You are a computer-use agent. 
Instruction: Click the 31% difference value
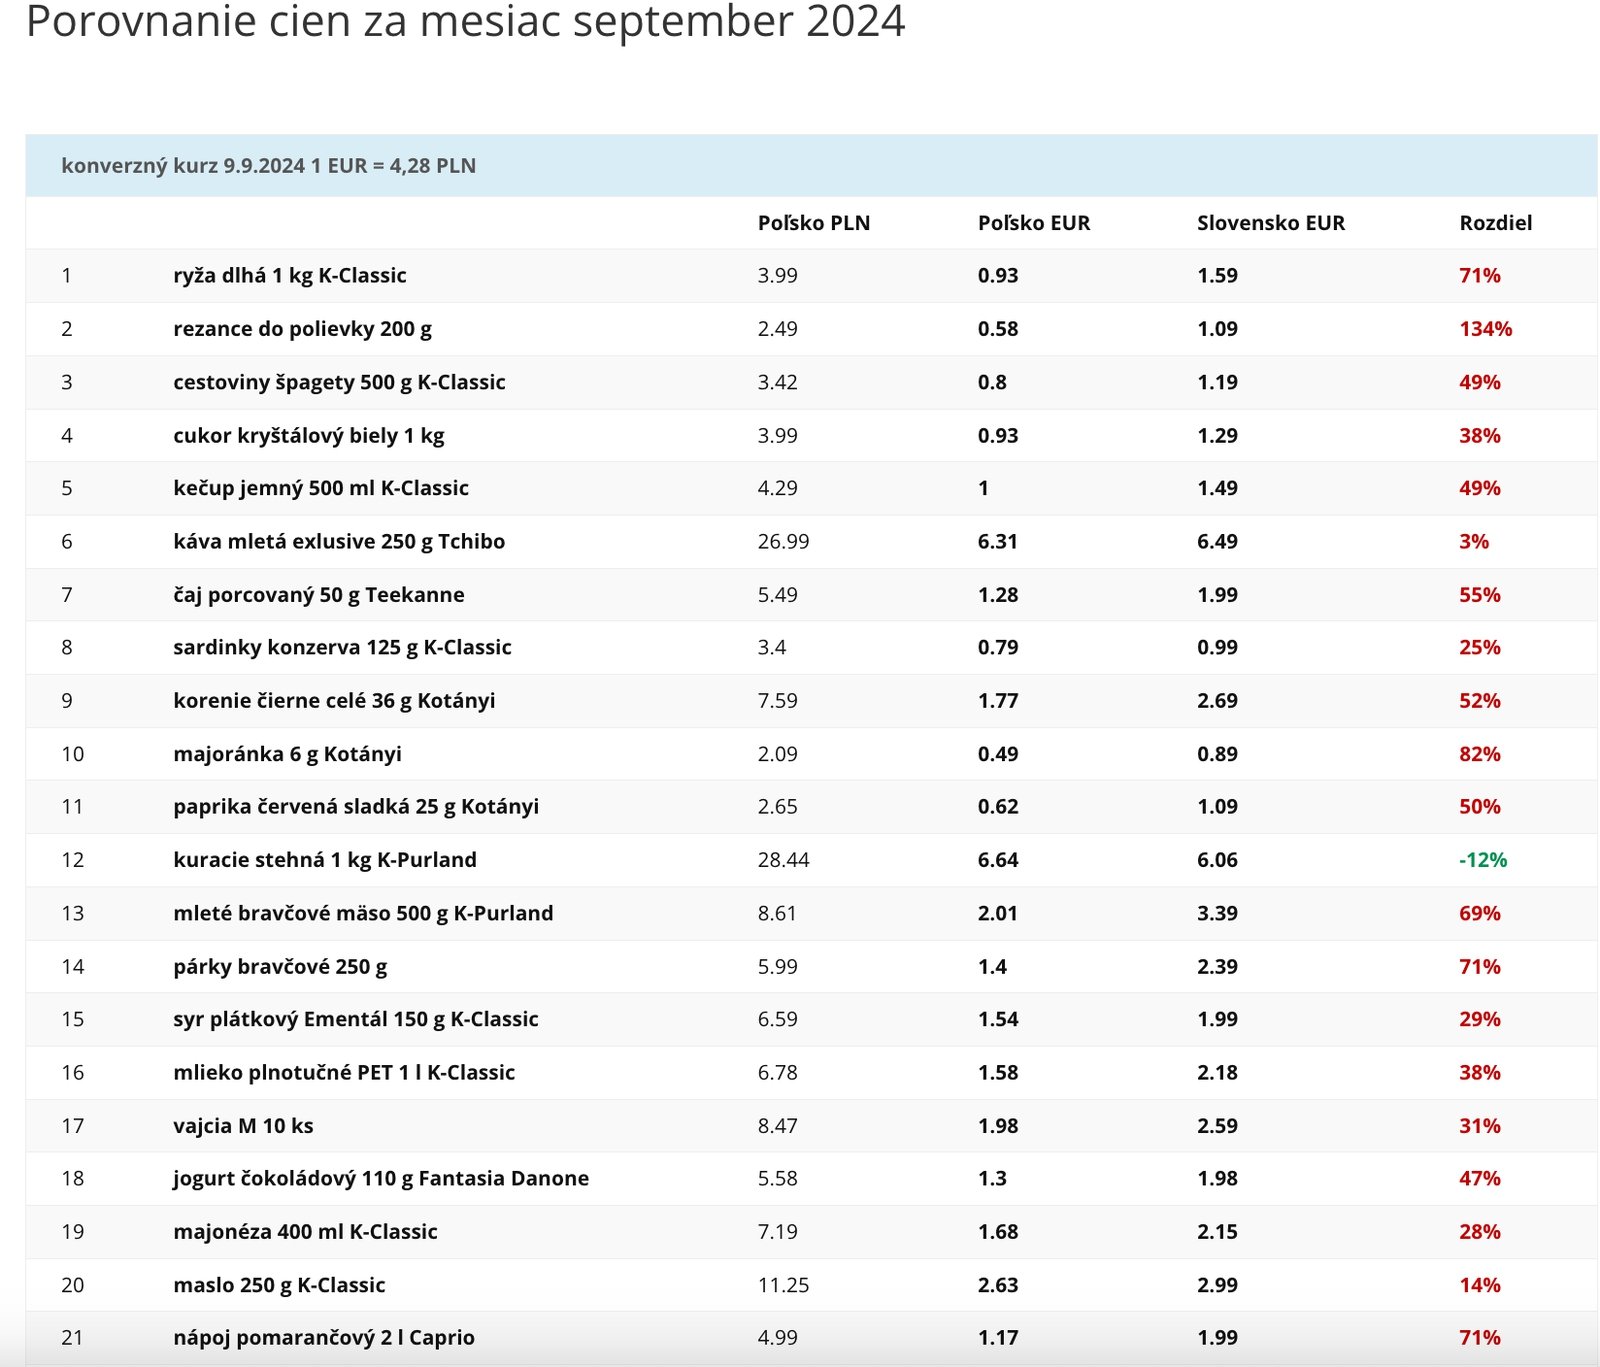[x=1480, y=1126]
